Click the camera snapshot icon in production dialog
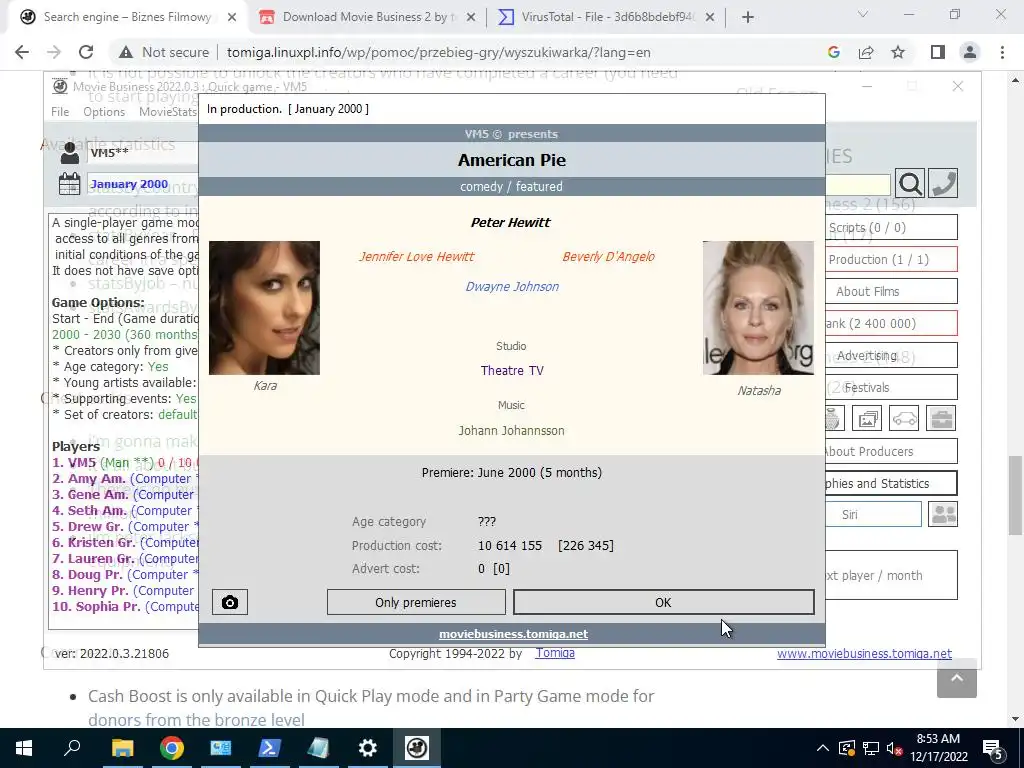 tap(230, 602)
